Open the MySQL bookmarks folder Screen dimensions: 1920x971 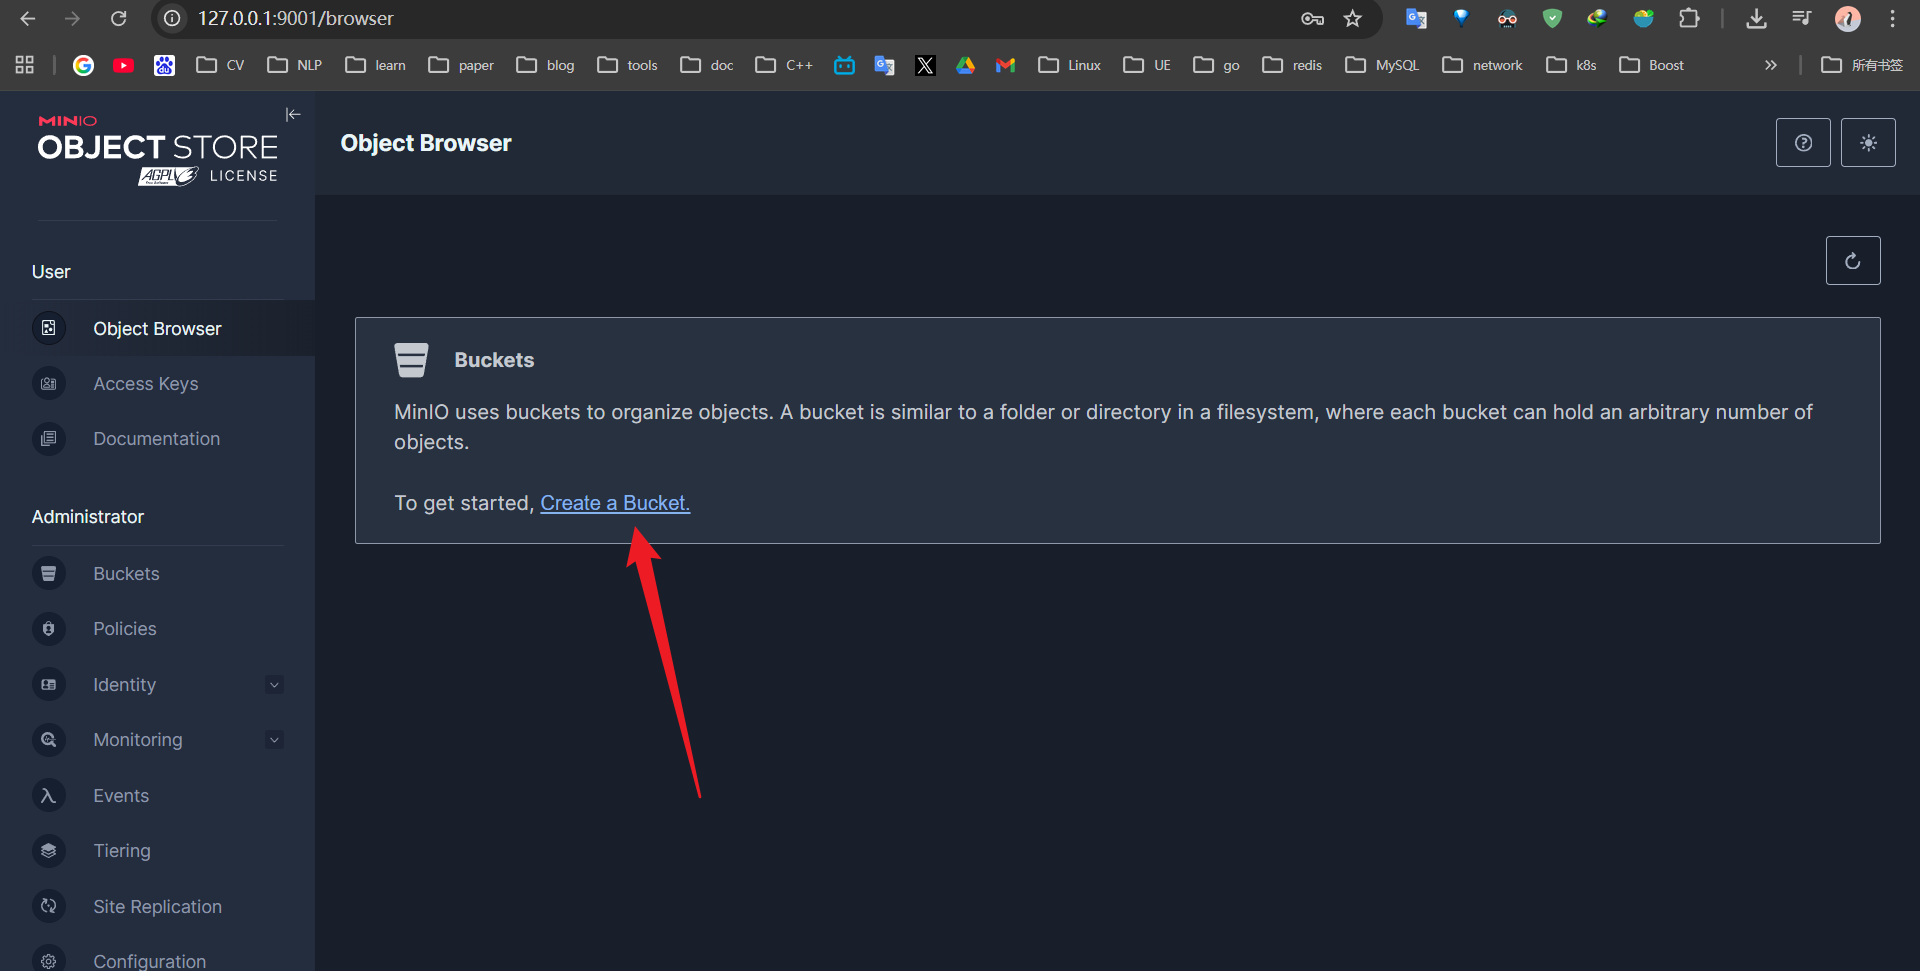point(1382,65)
